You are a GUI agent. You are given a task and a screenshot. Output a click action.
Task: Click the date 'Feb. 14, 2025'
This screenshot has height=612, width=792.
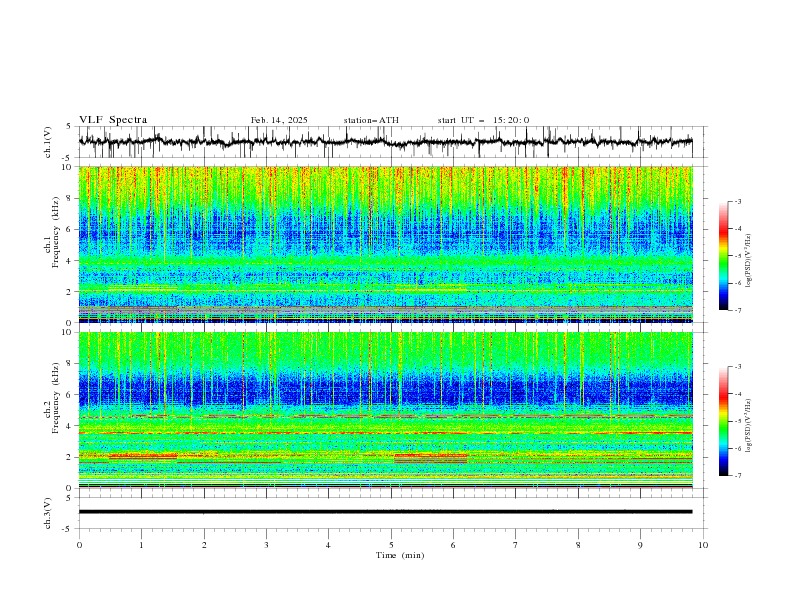pyautogui.click(x=279, y=120)
